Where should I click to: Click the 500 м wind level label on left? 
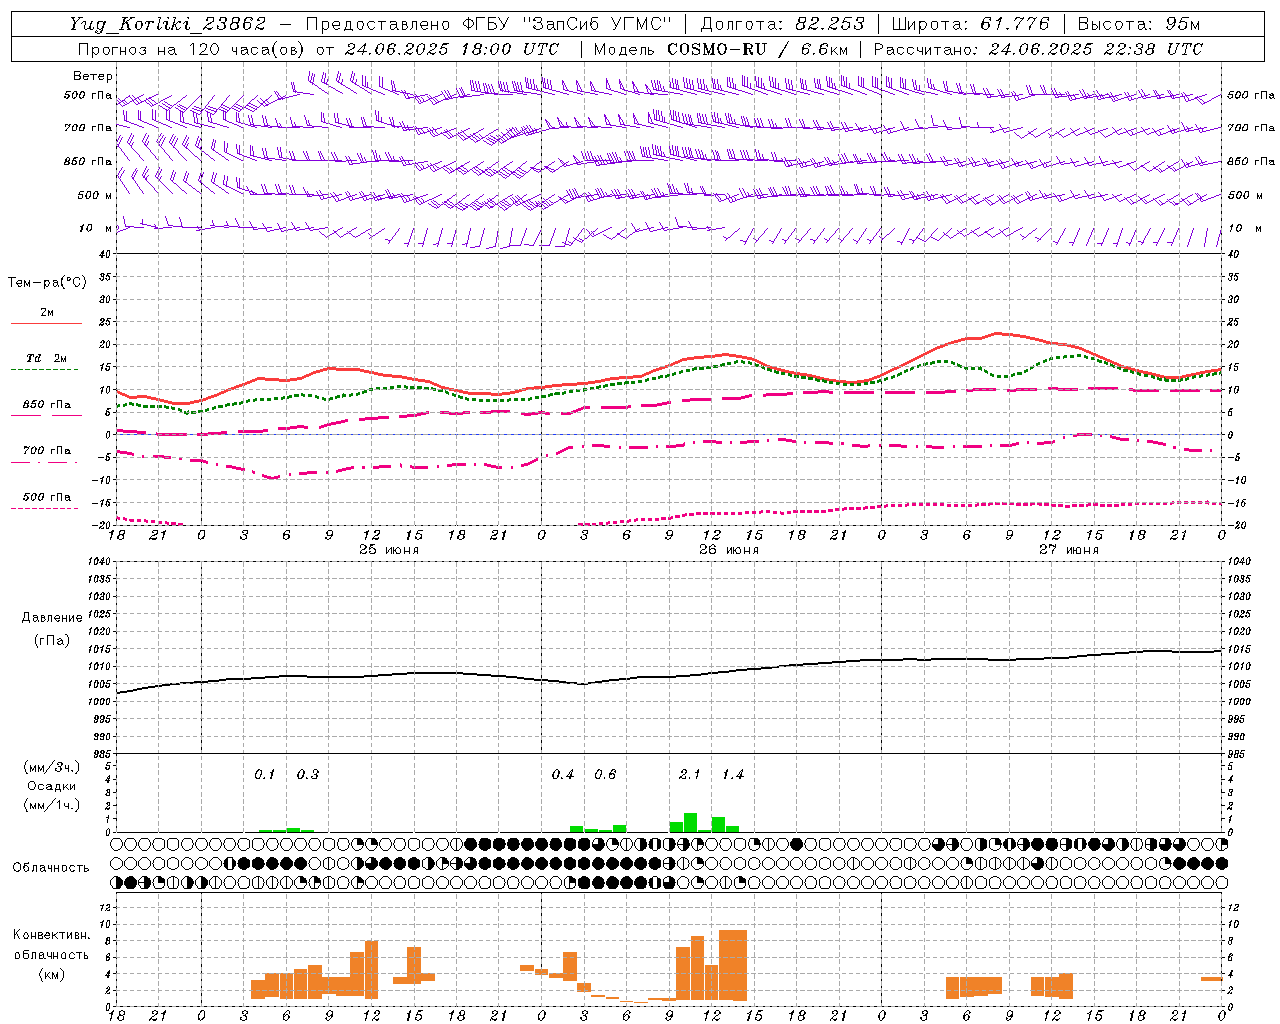(96, 195)
